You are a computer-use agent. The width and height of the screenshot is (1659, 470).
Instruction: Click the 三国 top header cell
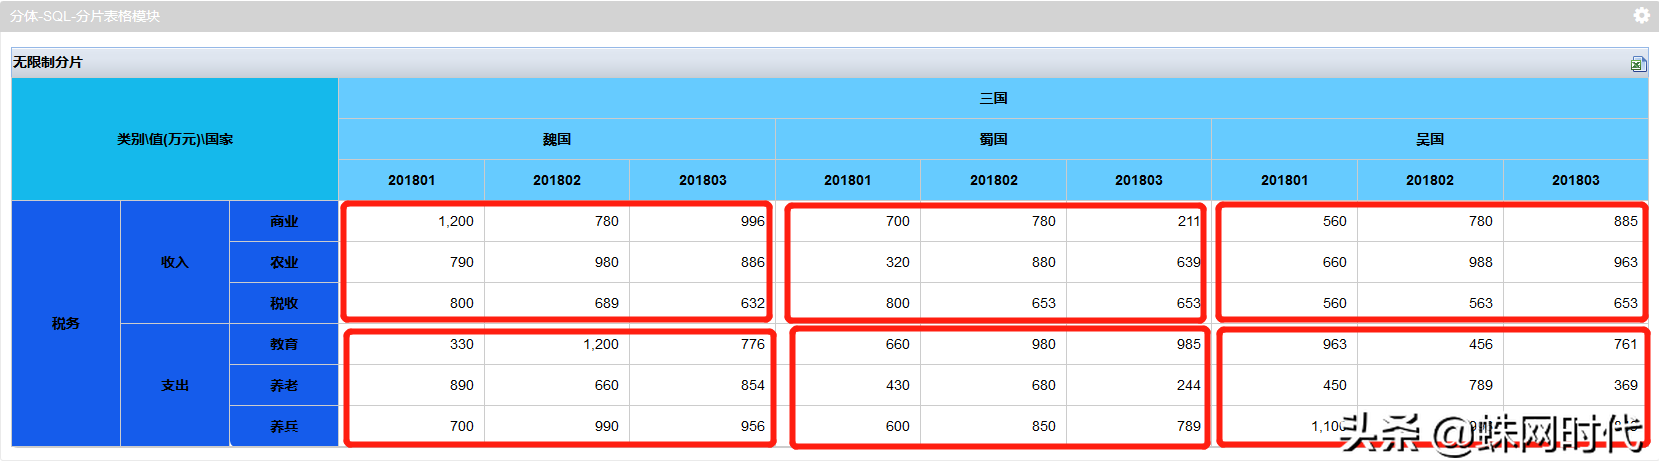tap(993, 98)
